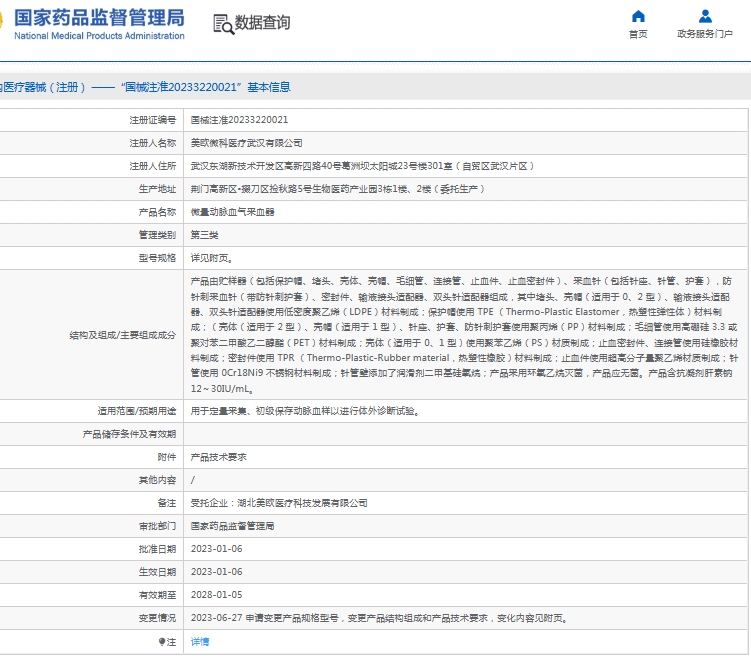
Task: Select remark 受托企业：湖北美欧医疗科技发展有限公司
Action: click(x=279, y=503)
